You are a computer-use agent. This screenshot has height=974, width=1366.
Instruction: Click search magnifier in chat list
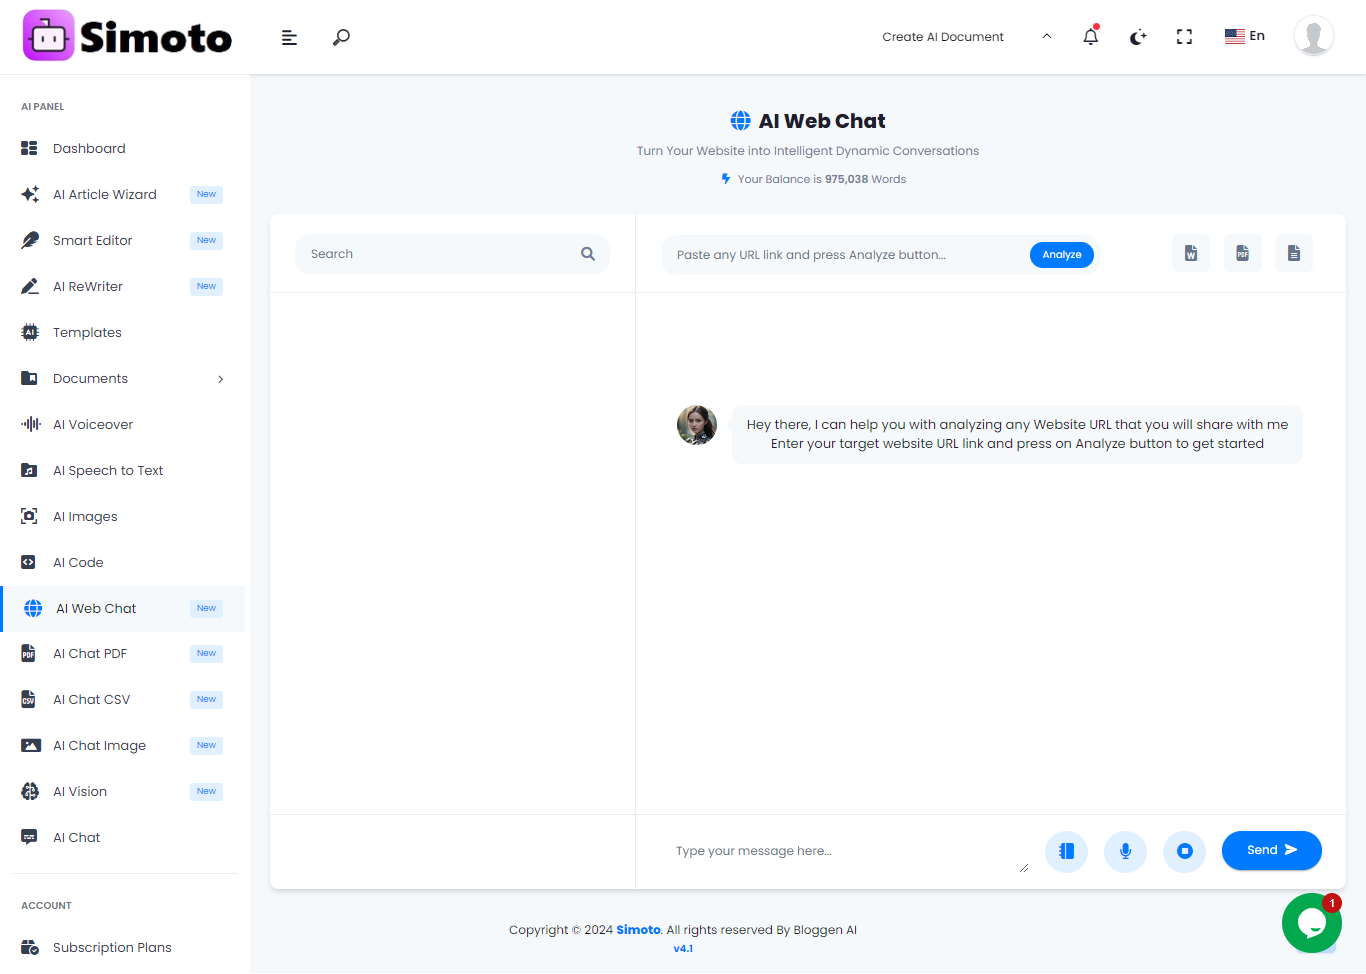(x=588, y=254)
